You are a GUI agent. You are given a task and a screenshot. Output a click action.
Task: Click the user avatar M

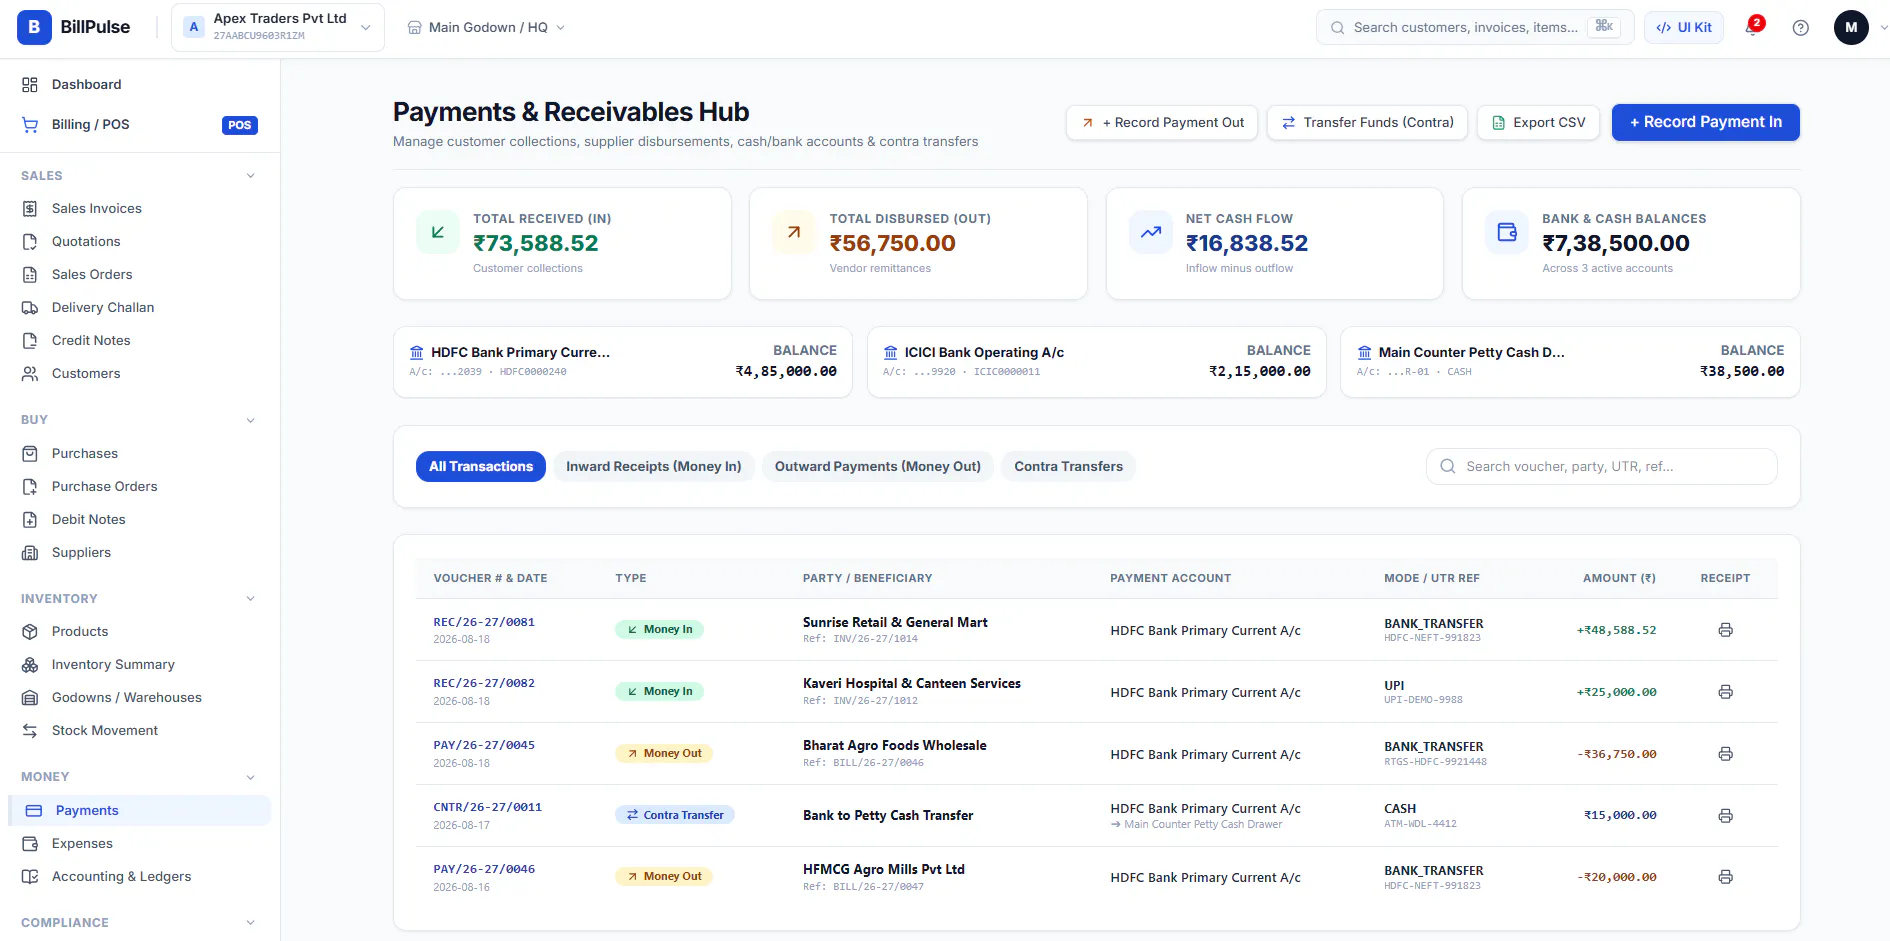pos(1851,27)
